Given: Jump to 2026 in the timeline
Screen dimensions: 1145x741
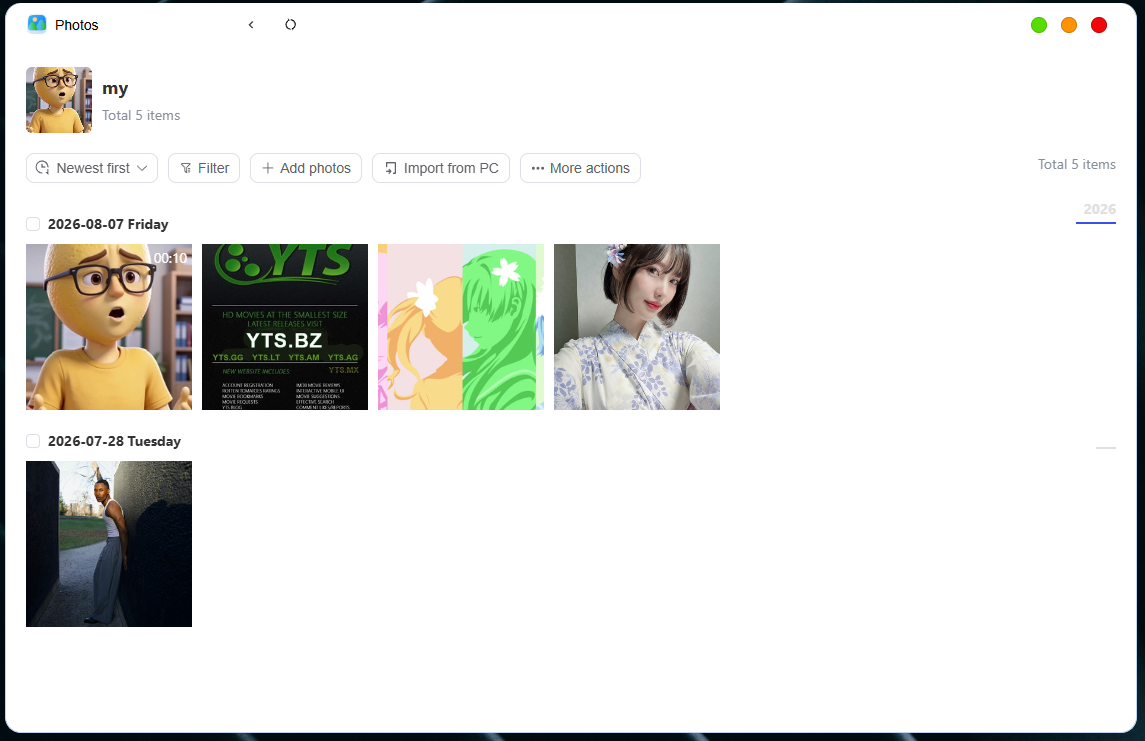Looking at the screenshot, I should tap(1099, 210).
